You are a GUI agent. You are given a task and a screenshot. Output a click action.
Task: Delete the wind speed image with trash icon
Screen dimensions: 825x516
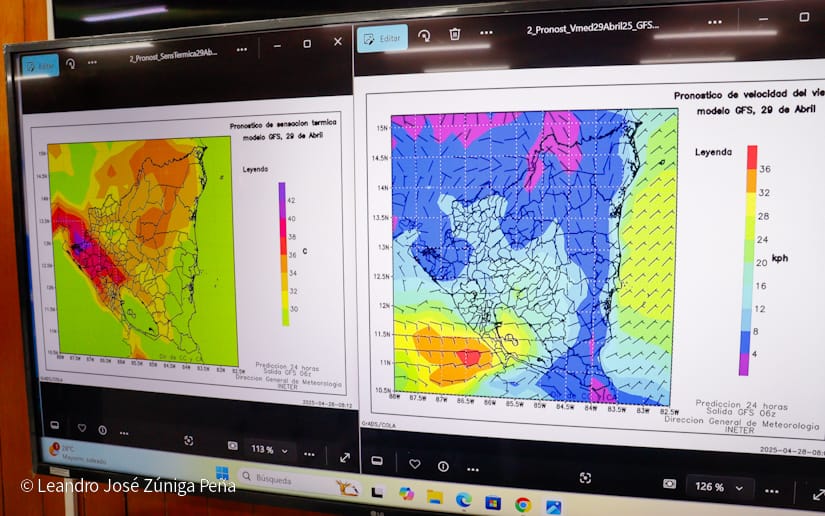pos(455,34)
